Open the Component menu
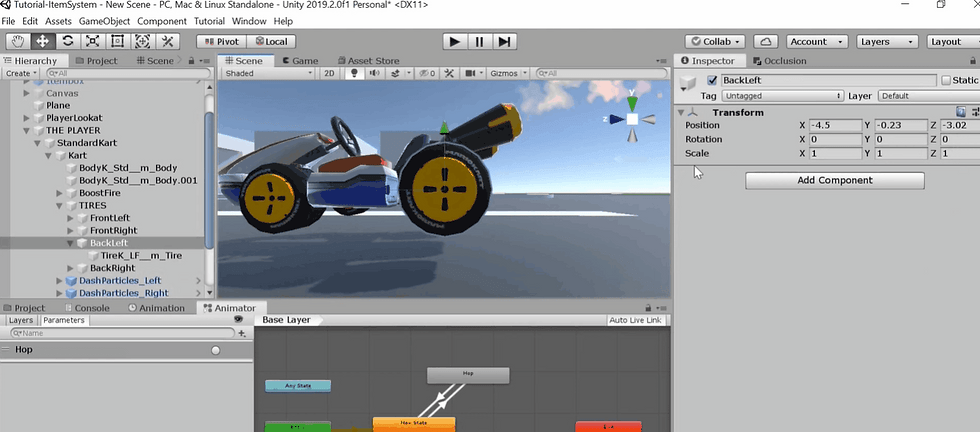This screenshot has height=432, width=980. click(x=162, y=21)
